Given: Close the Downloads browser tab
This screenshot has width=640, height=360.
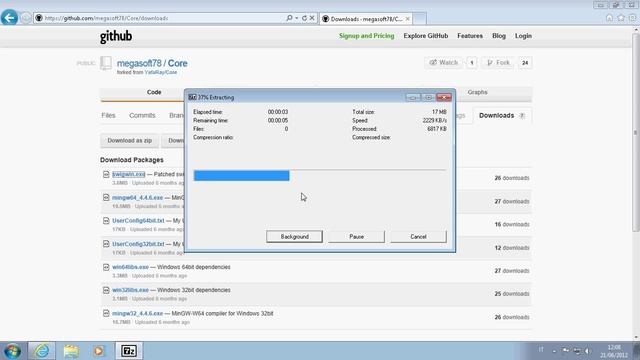Looking at the screenshot, I should tap(407, 19).
